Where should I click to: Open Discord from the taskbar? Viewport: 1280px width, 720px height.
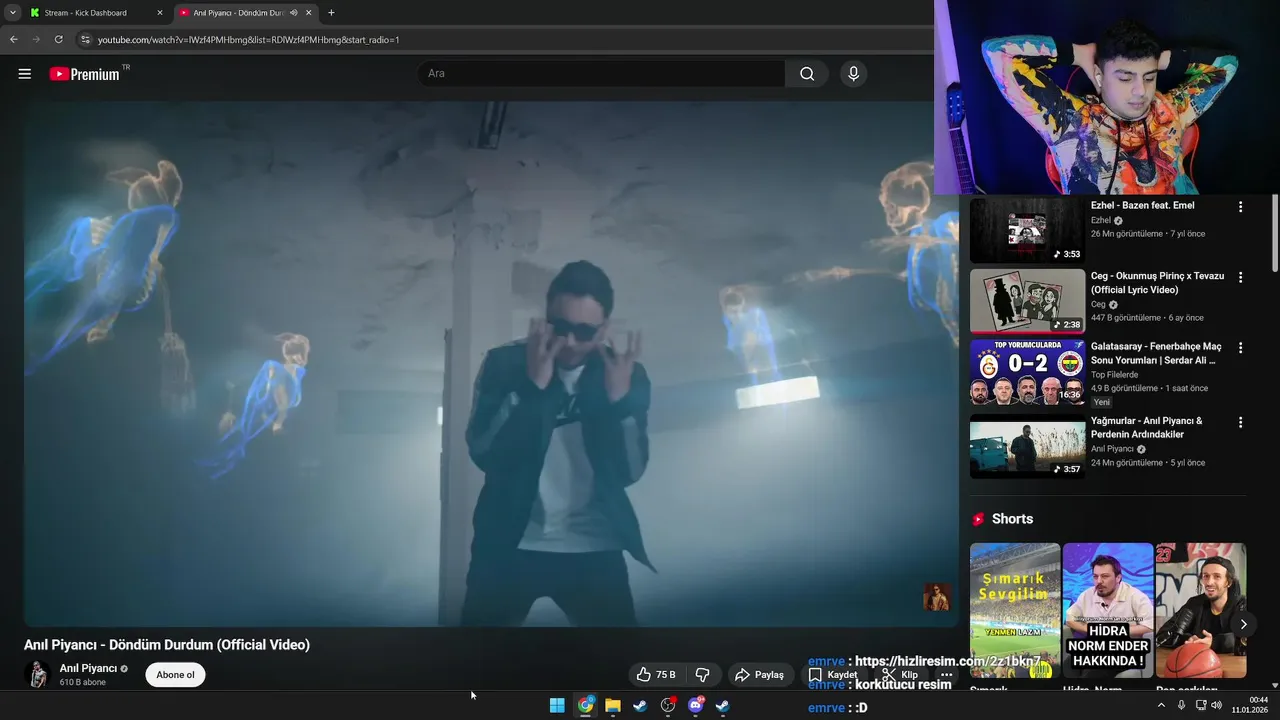696,706
